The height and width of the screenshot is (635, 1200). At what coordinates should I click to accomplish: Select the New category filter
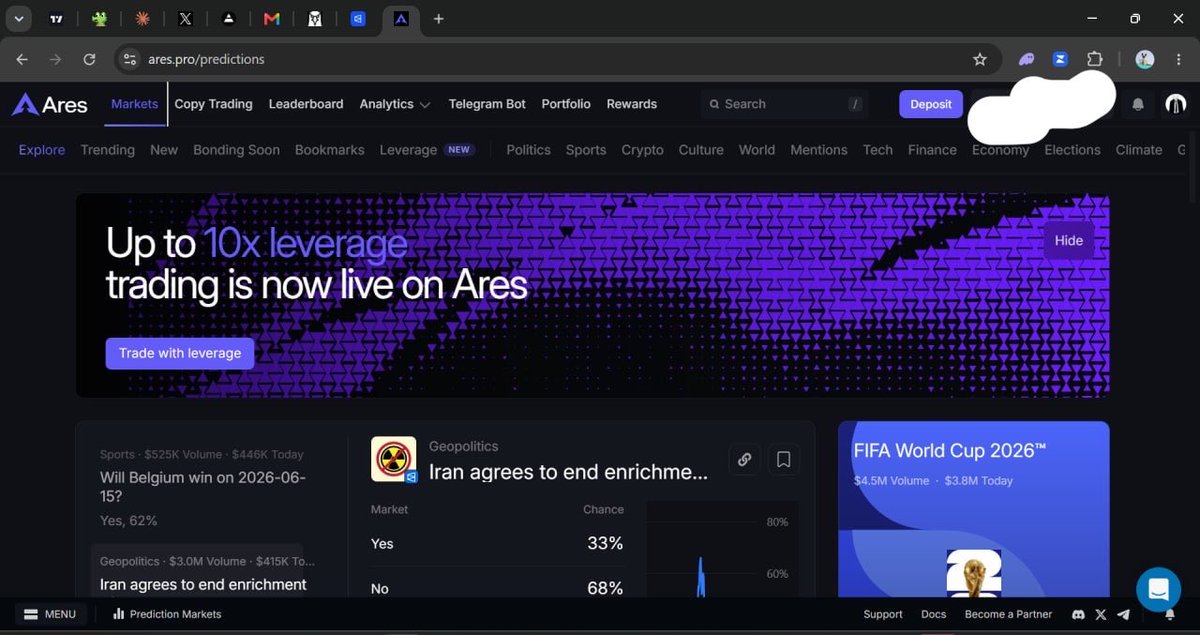pyautogui.click(x=164, y=150)
